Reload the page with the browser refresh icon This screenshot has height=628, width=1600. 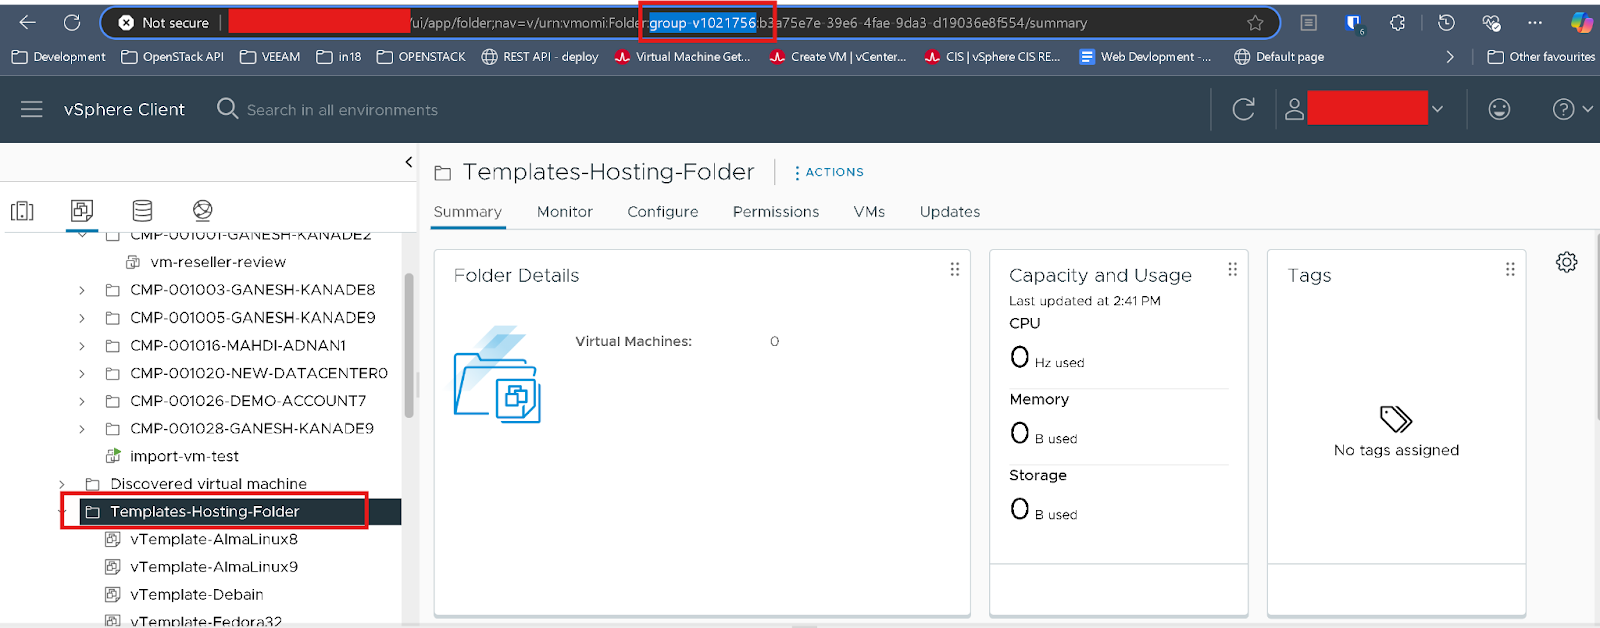click(x=72, y=22)
